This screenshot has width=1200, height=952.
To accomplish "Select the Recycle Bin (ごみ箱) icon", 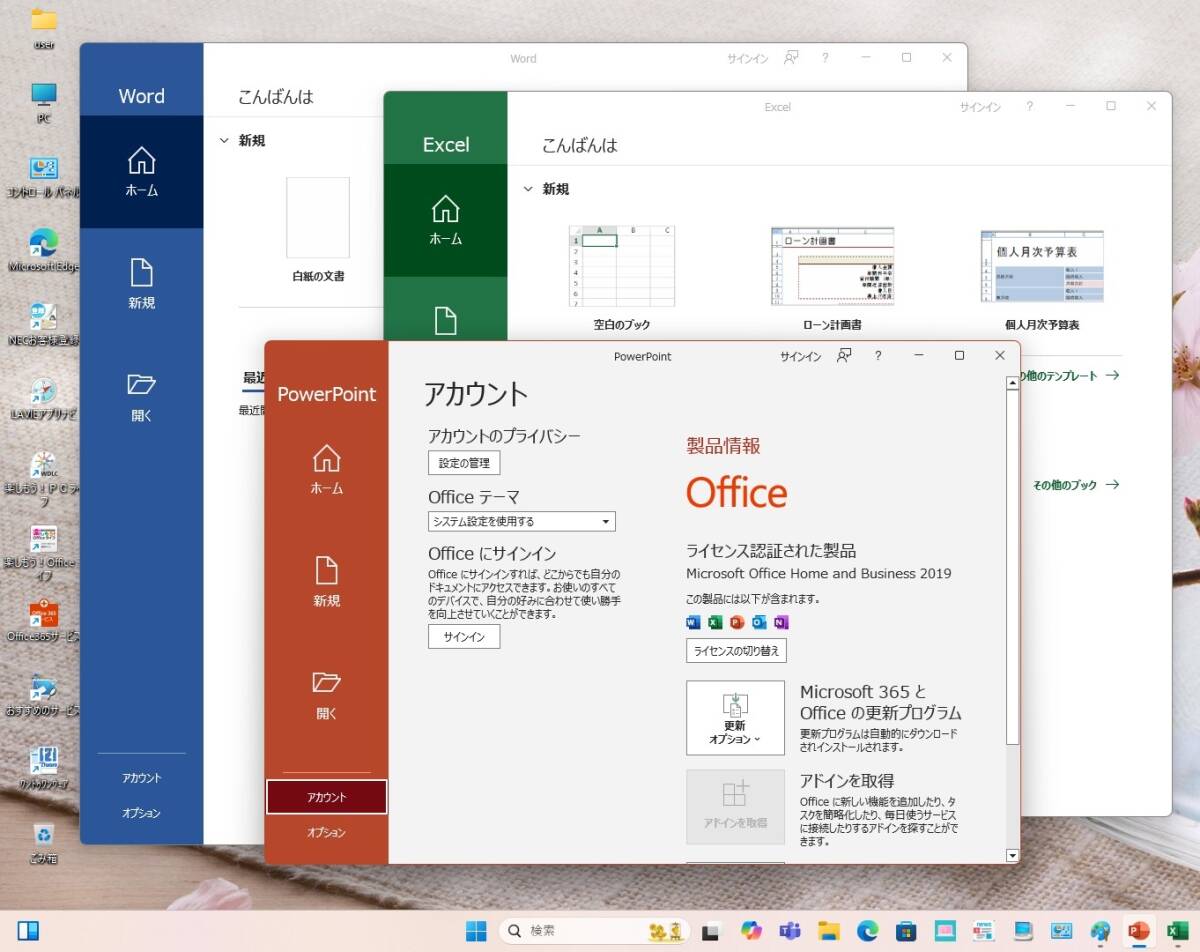I will coord(44,843).
